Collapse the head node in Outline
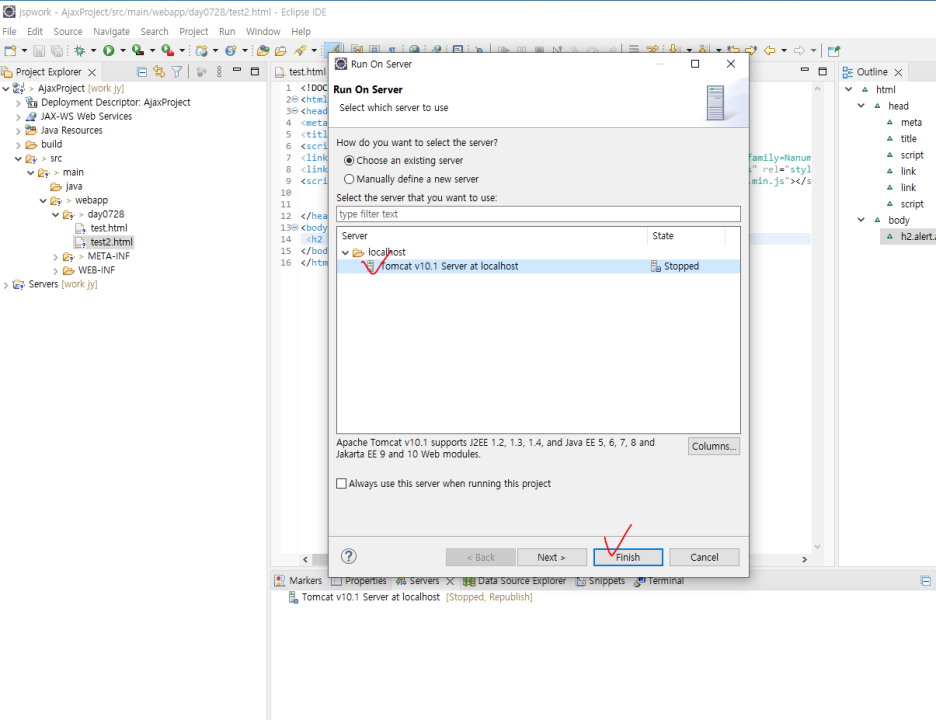This screenshot has width=936, height=720. [x=861, y=106]
